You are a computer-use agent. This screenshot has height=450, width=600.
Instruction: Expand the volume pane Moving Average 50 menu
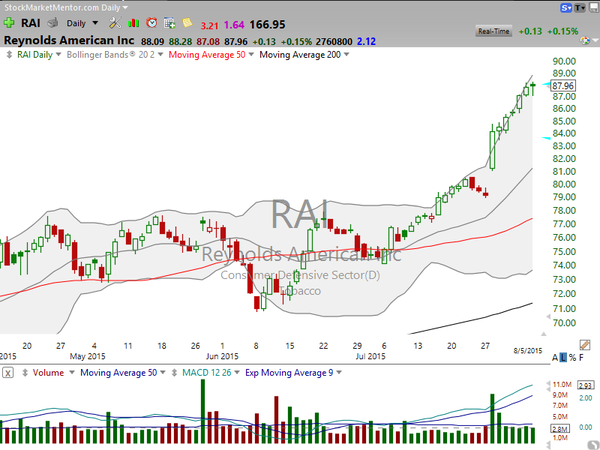coord(163,372)
